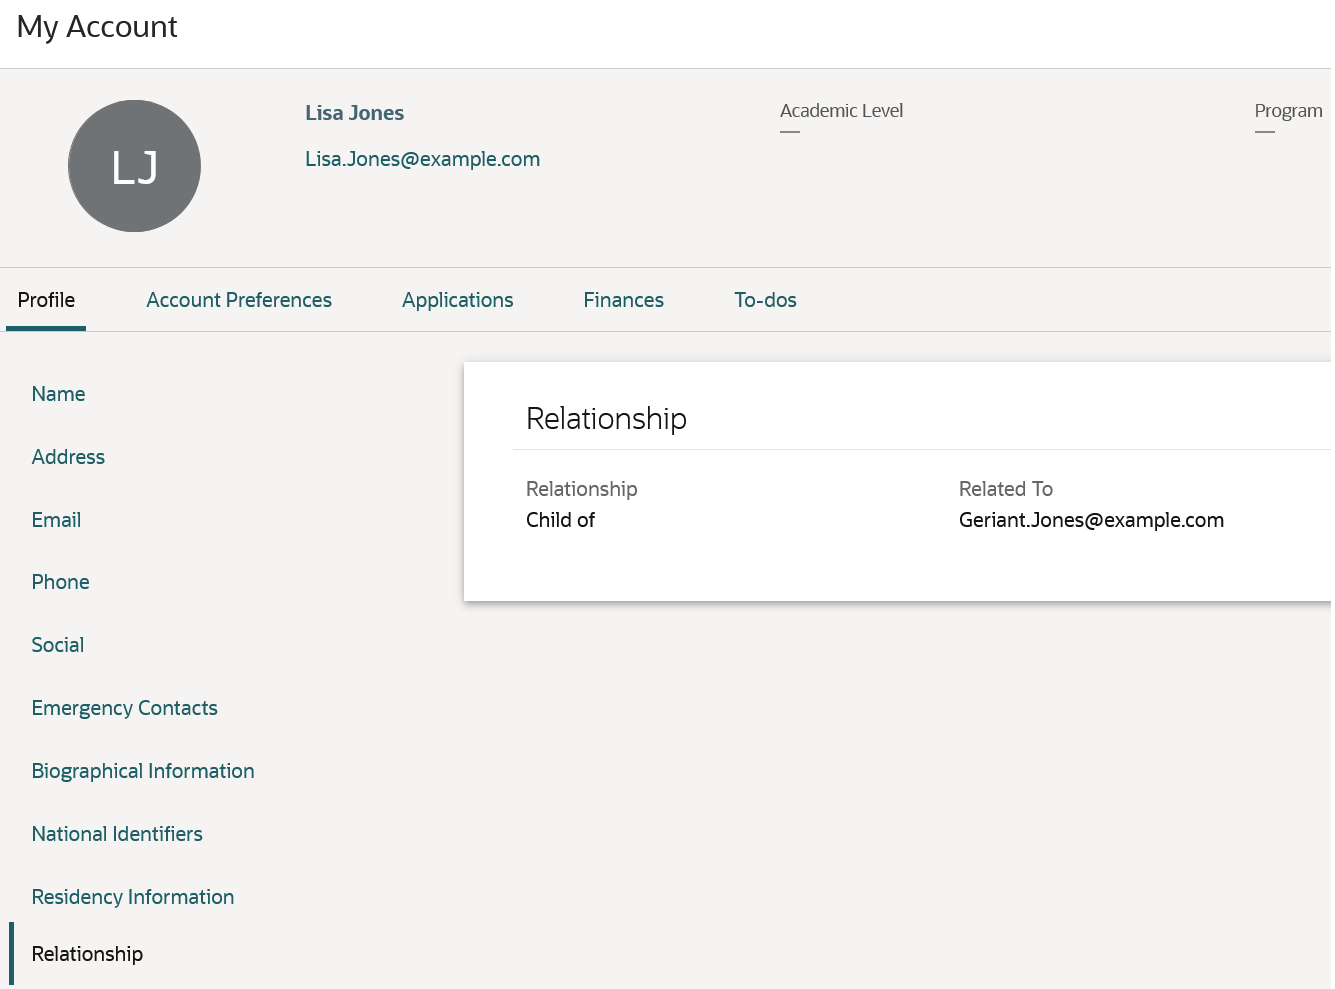The width and height of the screenshot is (1335, 989).
Task: Open the Social section
Action: tap(58, 645)
